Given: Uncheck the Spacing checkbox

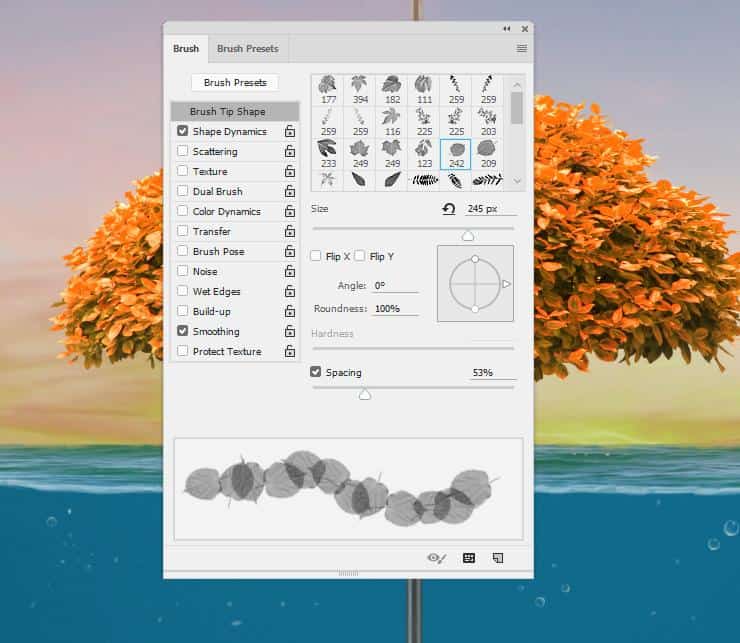Looking at the screenshot, I should (x=316, y=372).
